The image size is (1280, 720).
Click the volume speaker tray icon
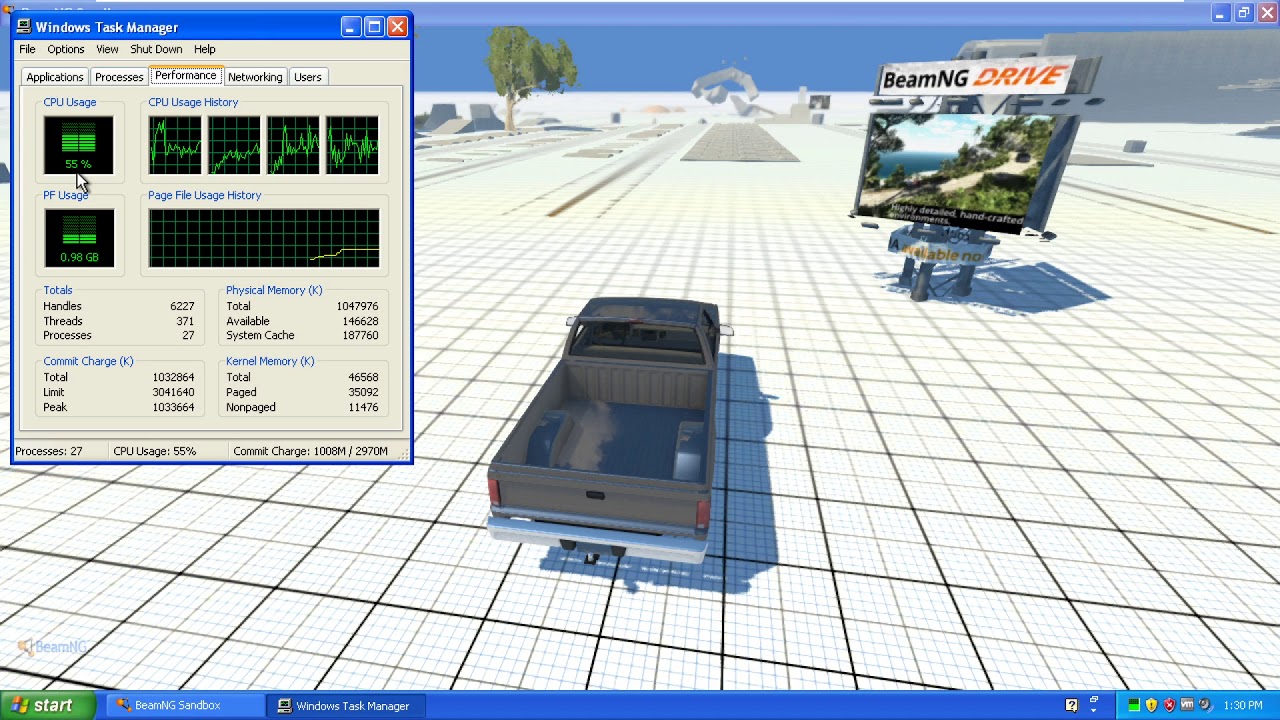(x=1204, y=705)
